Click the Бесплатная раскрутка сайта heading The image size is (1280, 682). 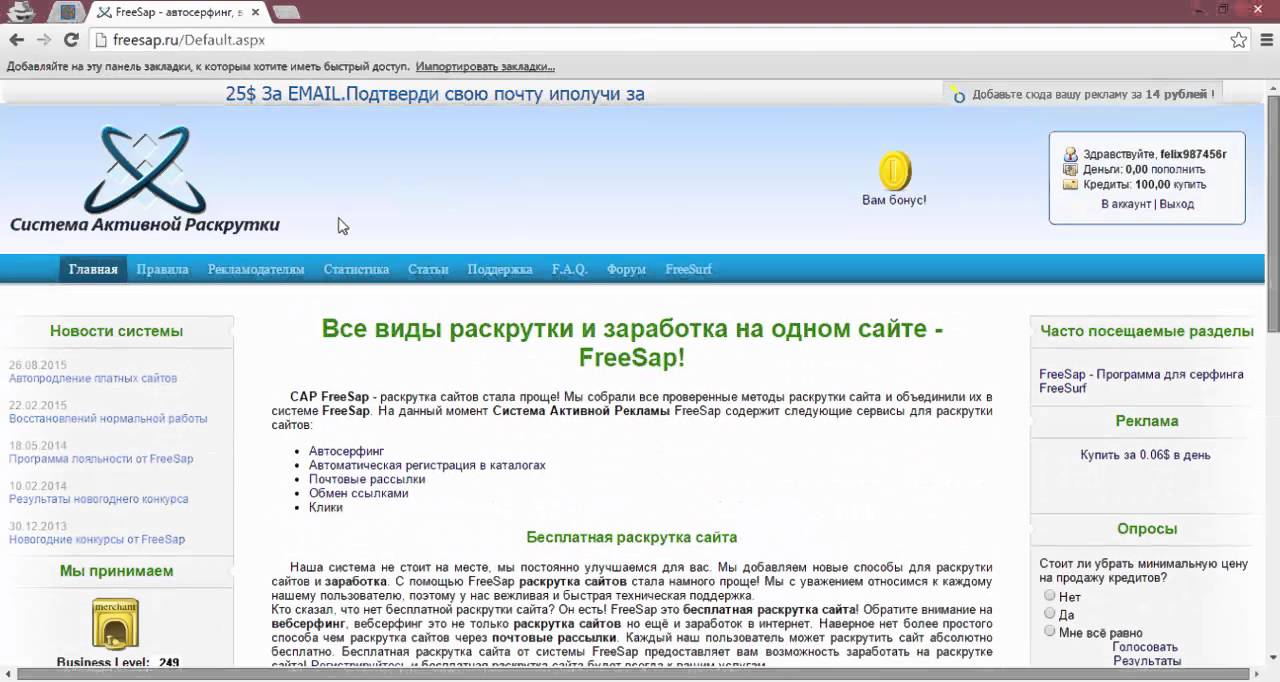tap(632, 537)
